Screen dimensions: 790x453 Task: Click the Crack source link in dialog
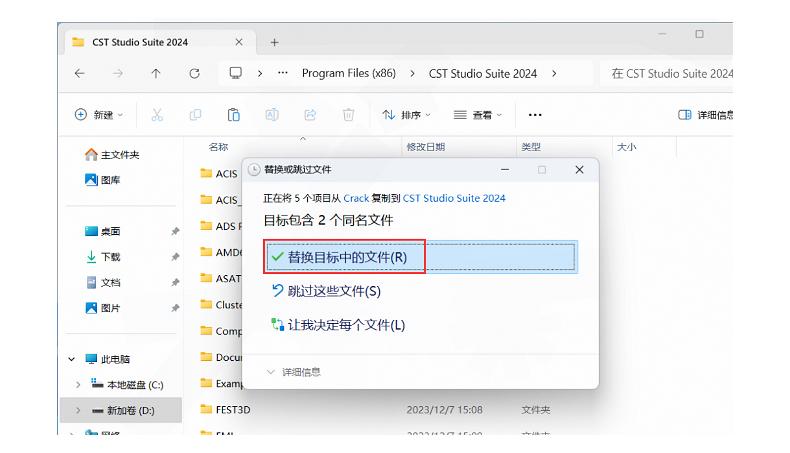point(356,198)
